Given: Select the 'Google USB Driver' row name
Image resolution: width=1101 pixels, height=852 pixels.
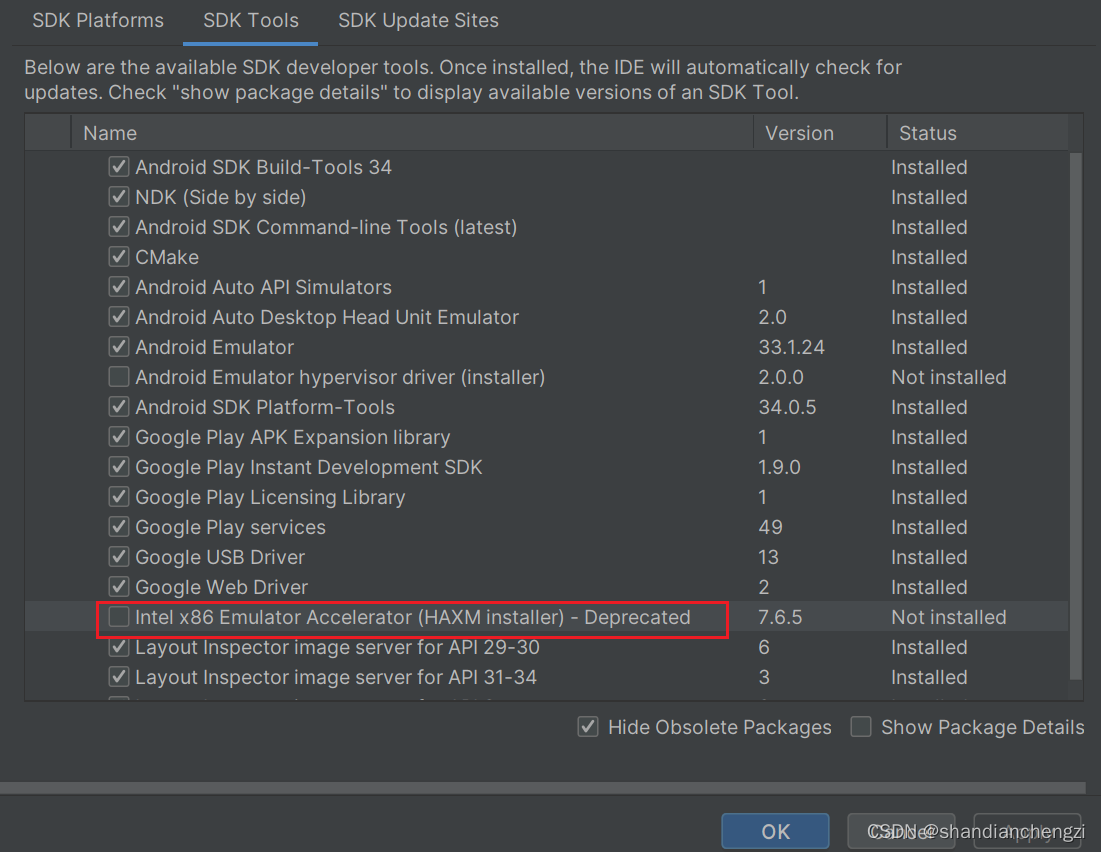Looking at the screenshot, I should (x=220, y=557).
